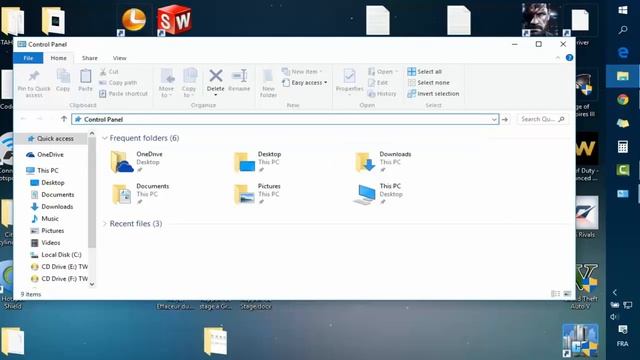This screenshot has width=640, height=360.
Task: Open address bar history dropdown
Action: 494,119
